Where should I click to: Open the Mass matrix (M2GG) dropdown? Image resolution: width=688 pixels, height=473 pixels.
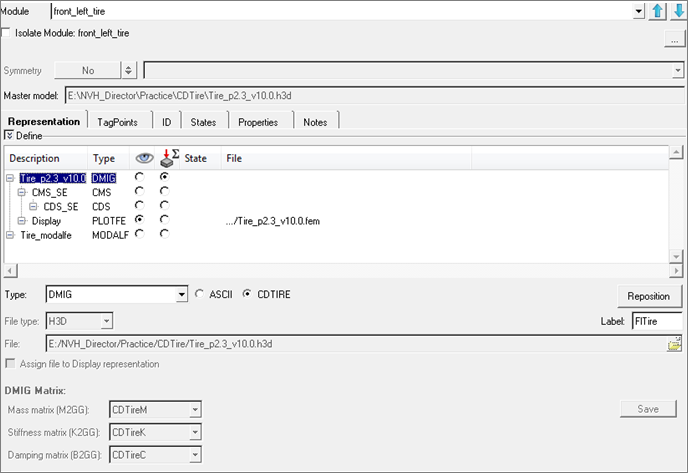pyautogui.click(x=195, y=409)
